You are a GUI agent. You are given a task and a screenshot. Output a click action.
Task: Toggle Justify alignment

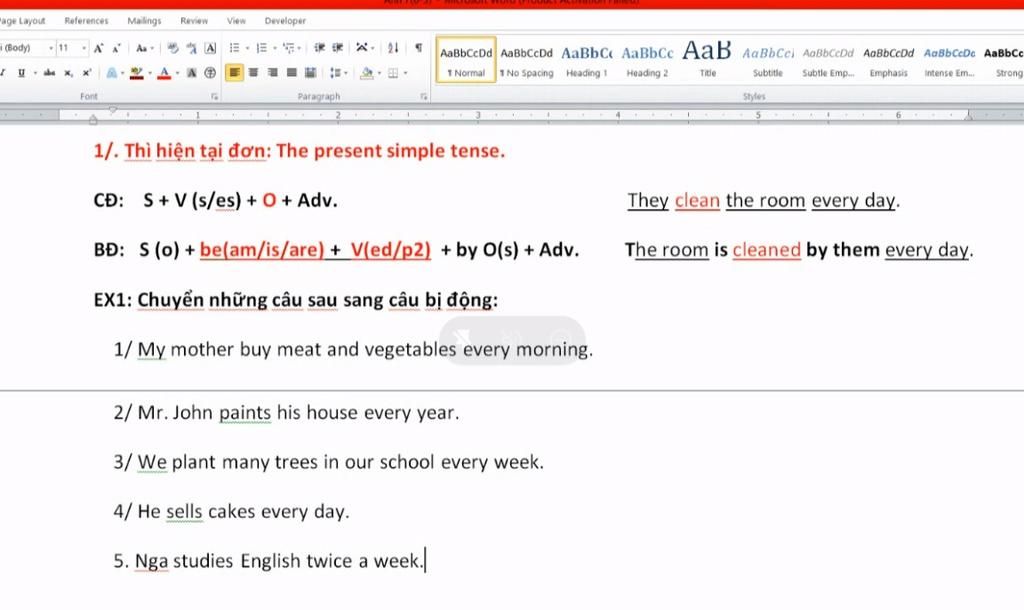coord(291,72)
